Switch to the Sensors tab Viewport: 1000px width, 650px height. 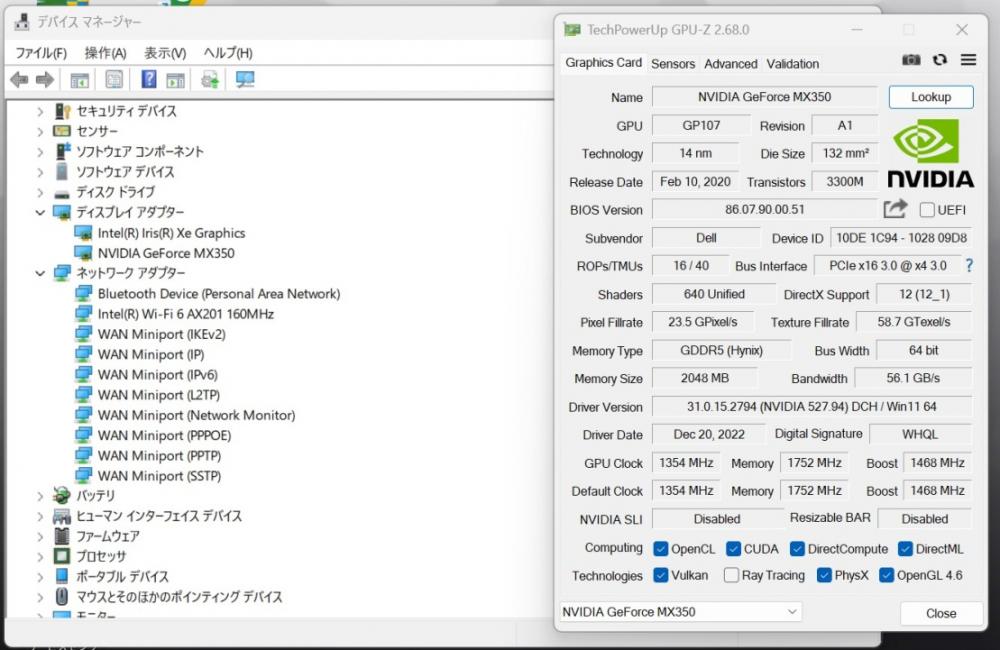coord(673,63)
